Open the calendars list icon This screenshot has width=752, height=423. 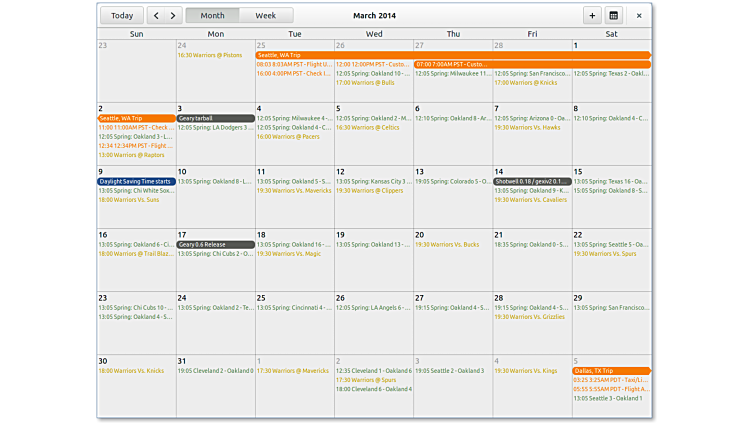(614, 16)
